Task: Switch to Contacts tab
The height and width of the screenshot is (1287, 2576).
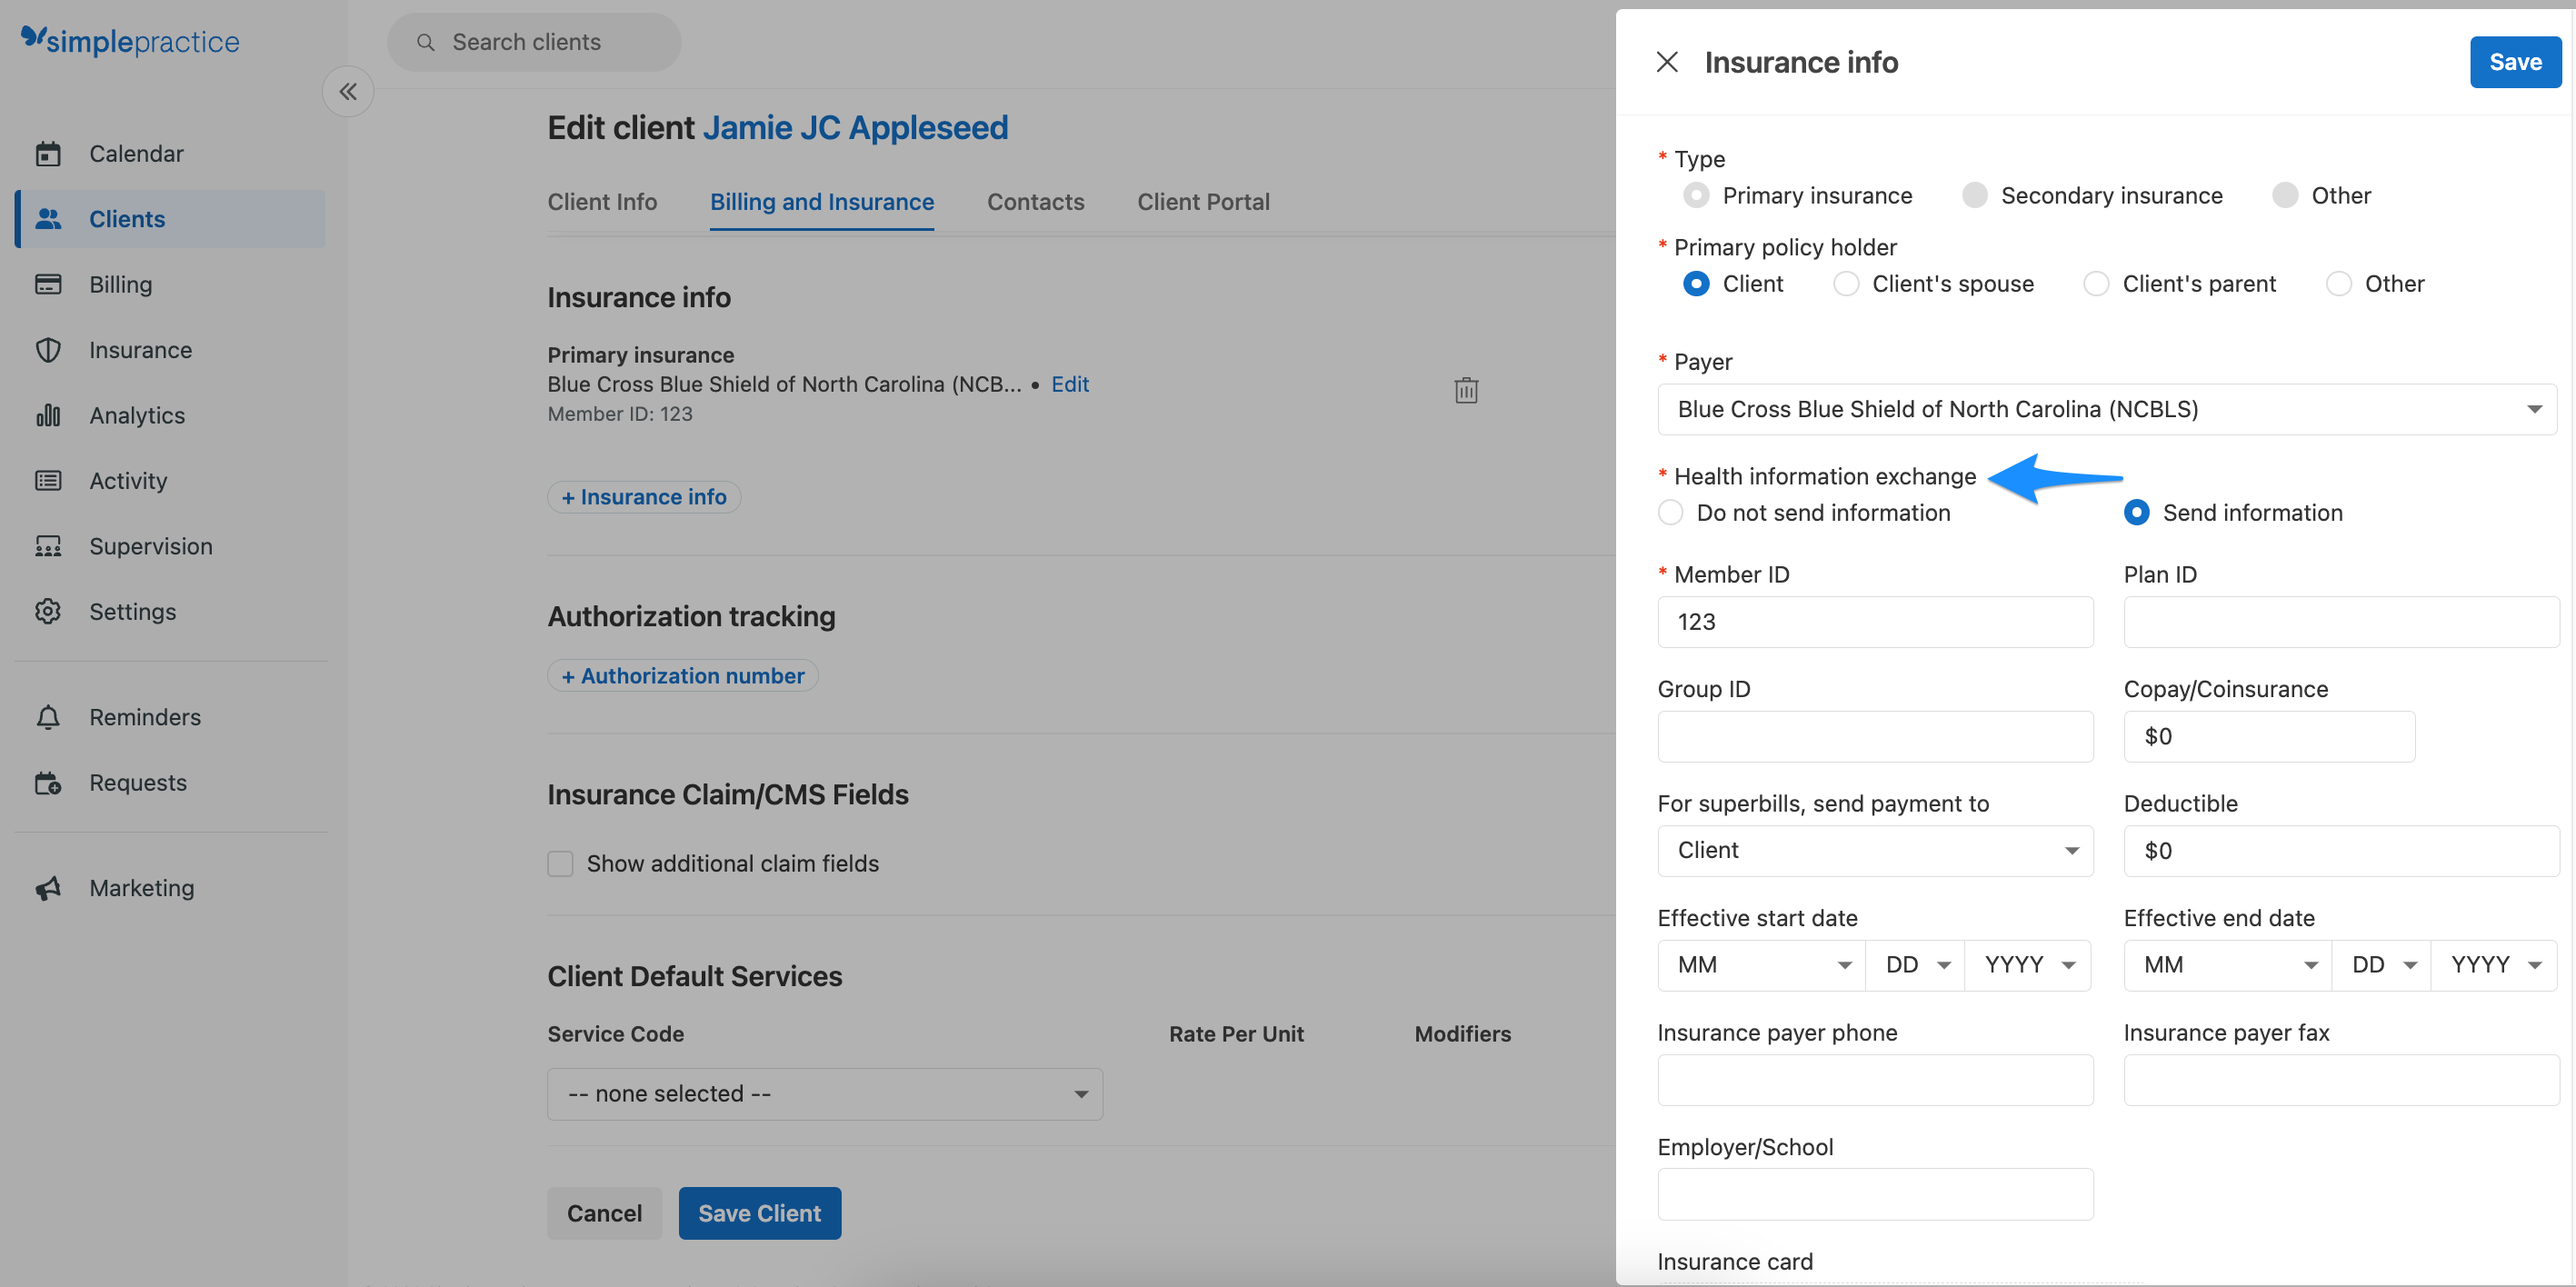Action: [1035, 202]
